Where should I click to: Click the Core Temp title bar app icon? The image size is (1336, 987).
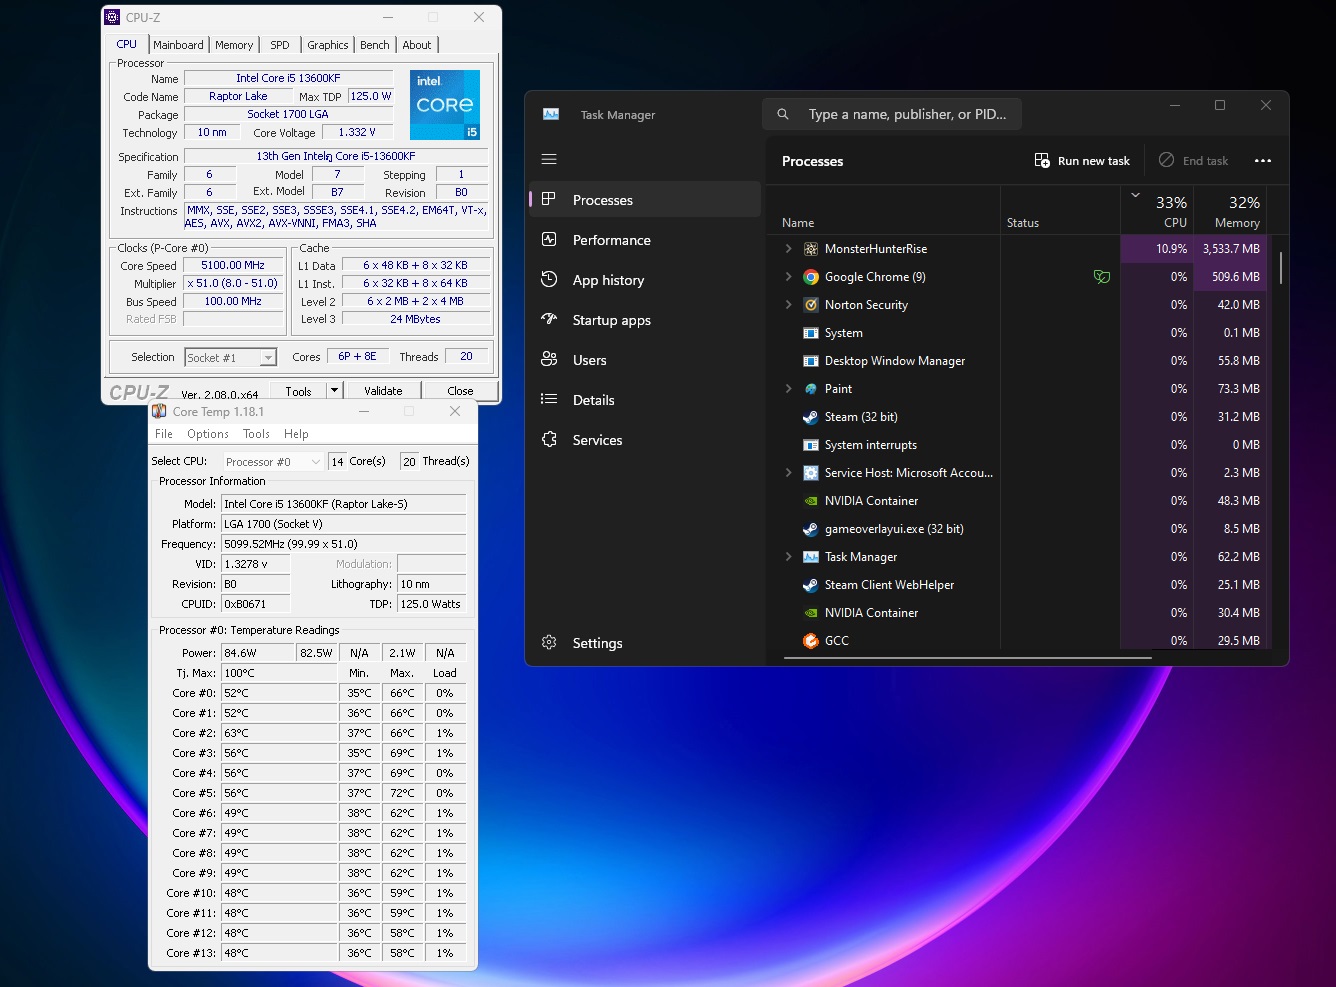159,411
